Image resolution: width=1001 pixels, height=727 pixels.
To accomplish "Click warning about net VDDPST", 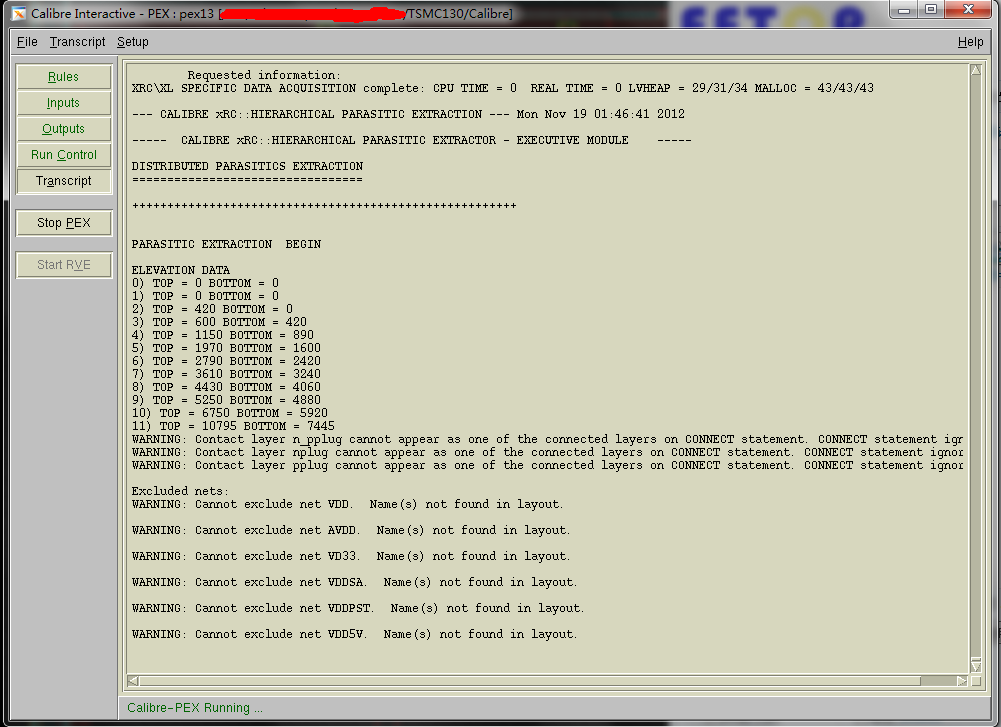I will tap(358, 608).
